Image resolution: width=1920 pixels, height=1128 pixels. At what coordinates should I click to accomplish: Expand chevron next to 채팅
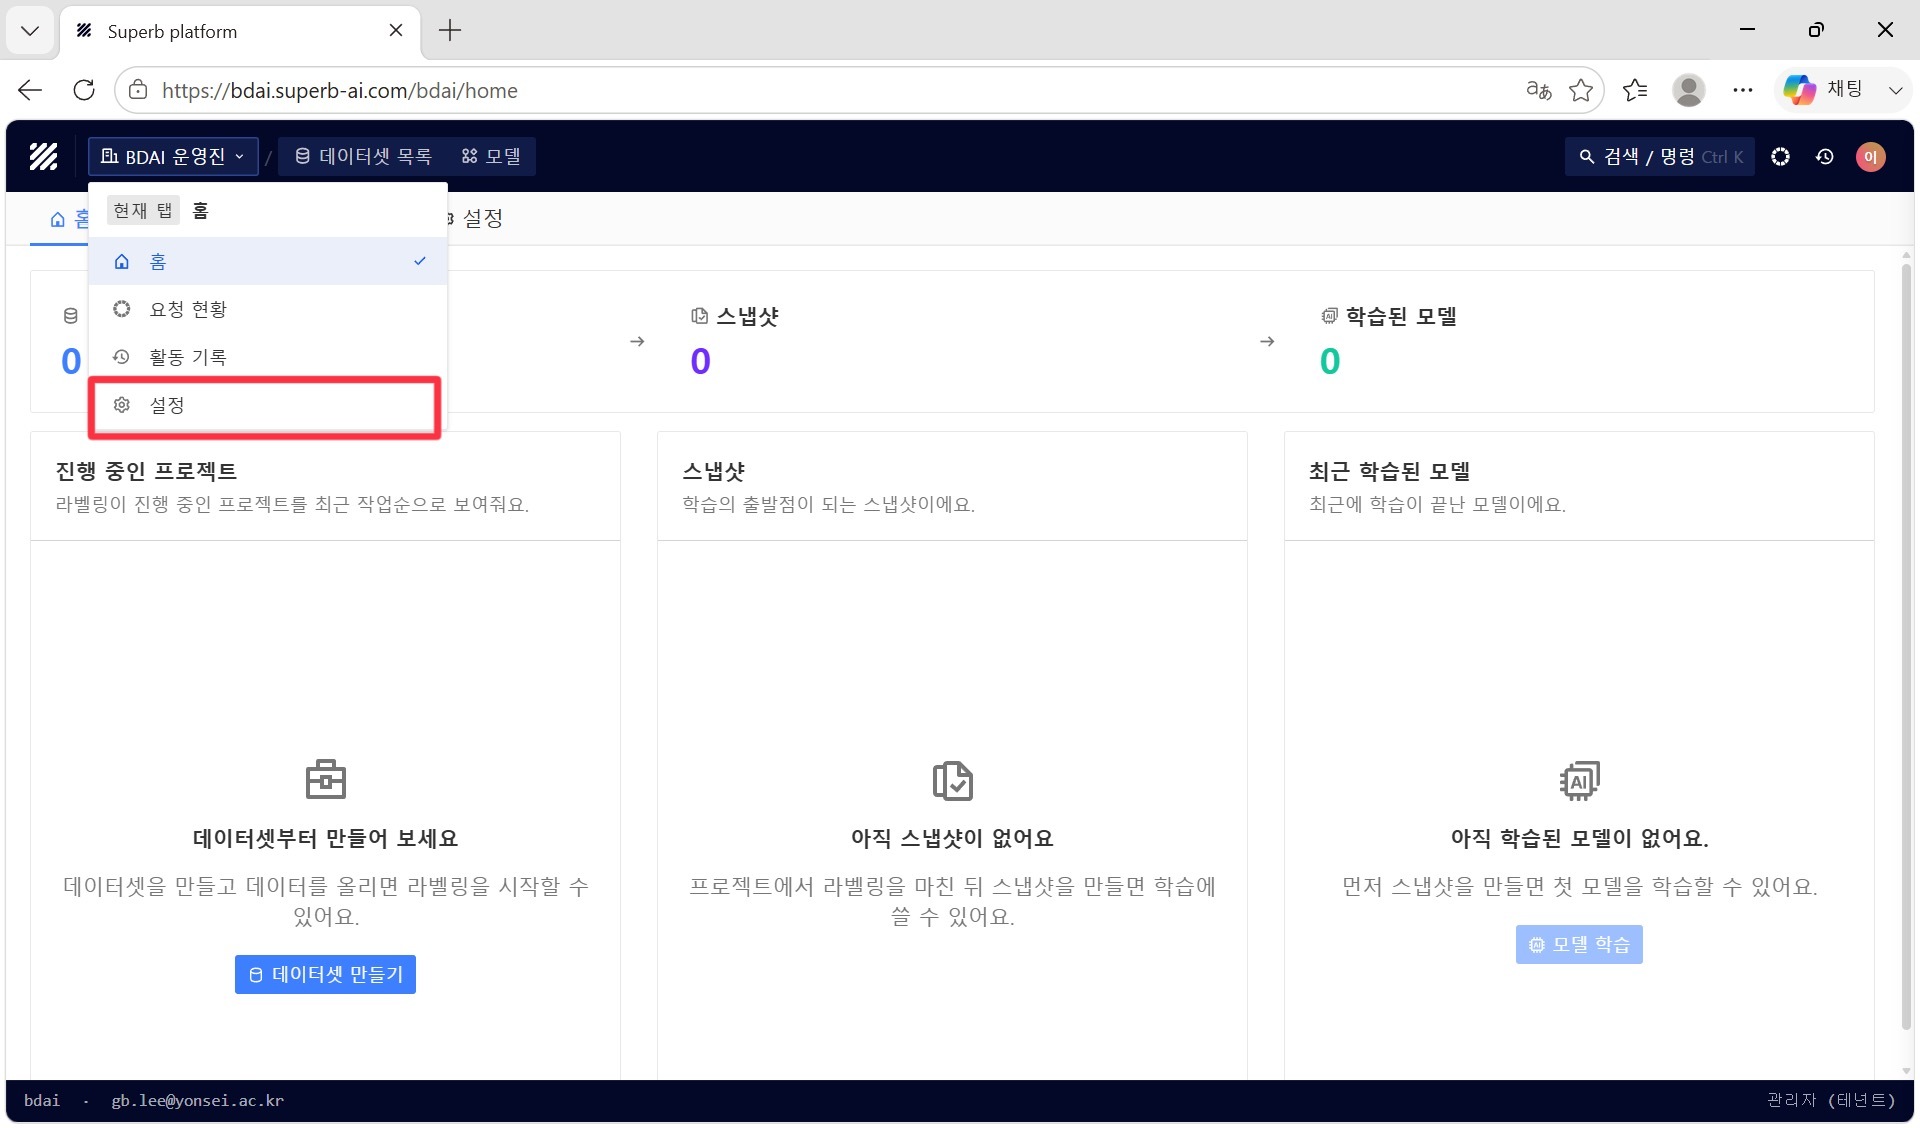tap(1895, 90)
